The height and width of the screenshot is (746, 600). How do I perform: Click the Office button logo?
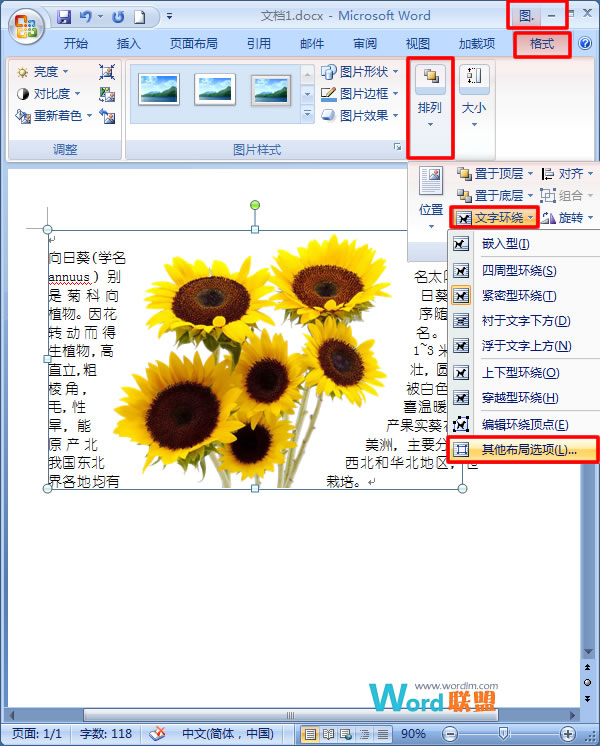[26, 26]
